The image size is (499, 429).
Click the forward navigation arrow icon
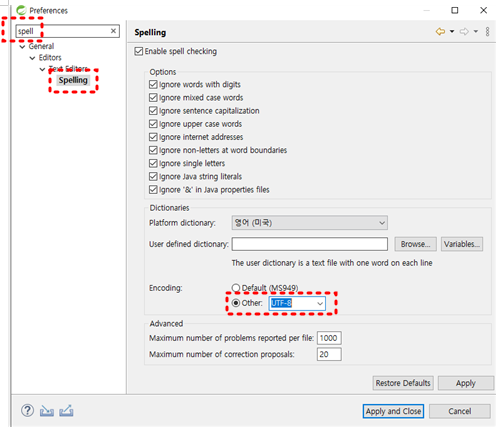click(464, 32)
